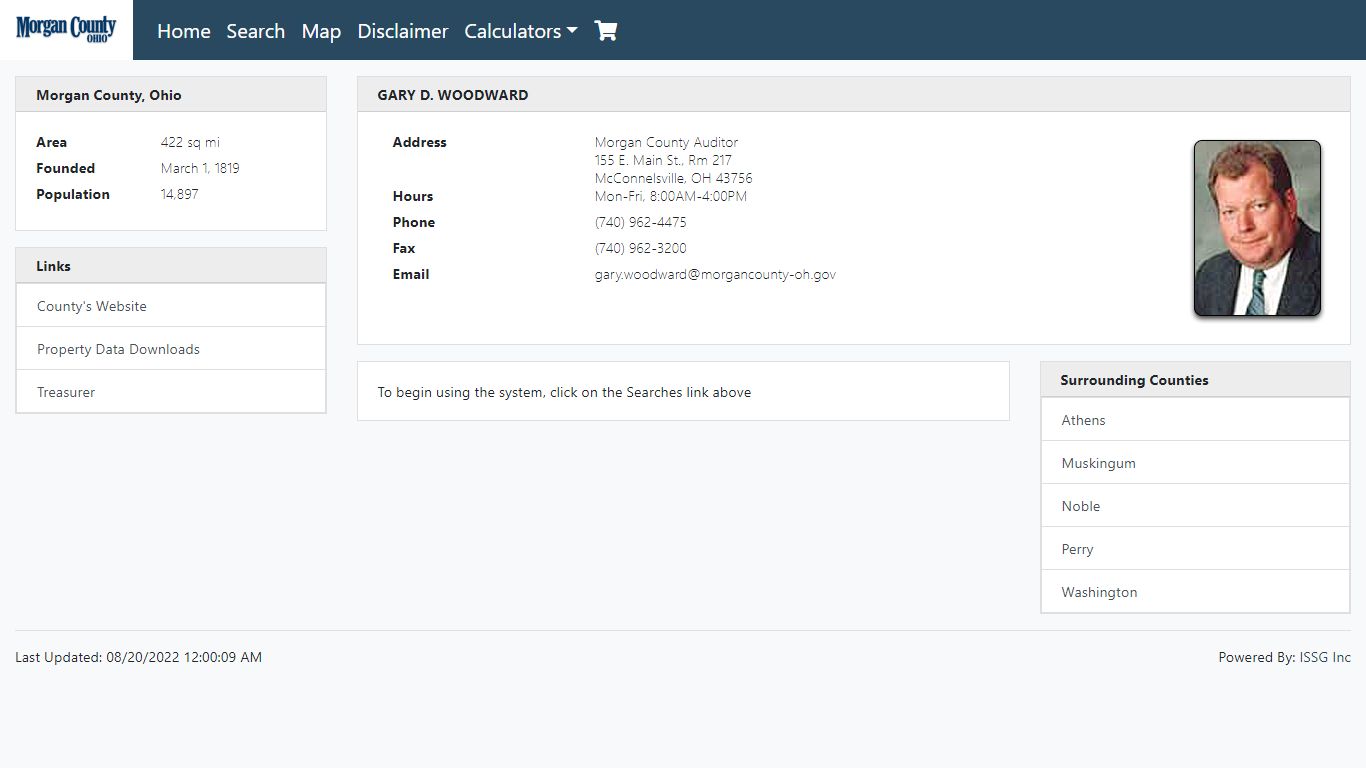The image size is (1366, 768).
Task: Open the Noble county link
Action: tap(1195, 506)
